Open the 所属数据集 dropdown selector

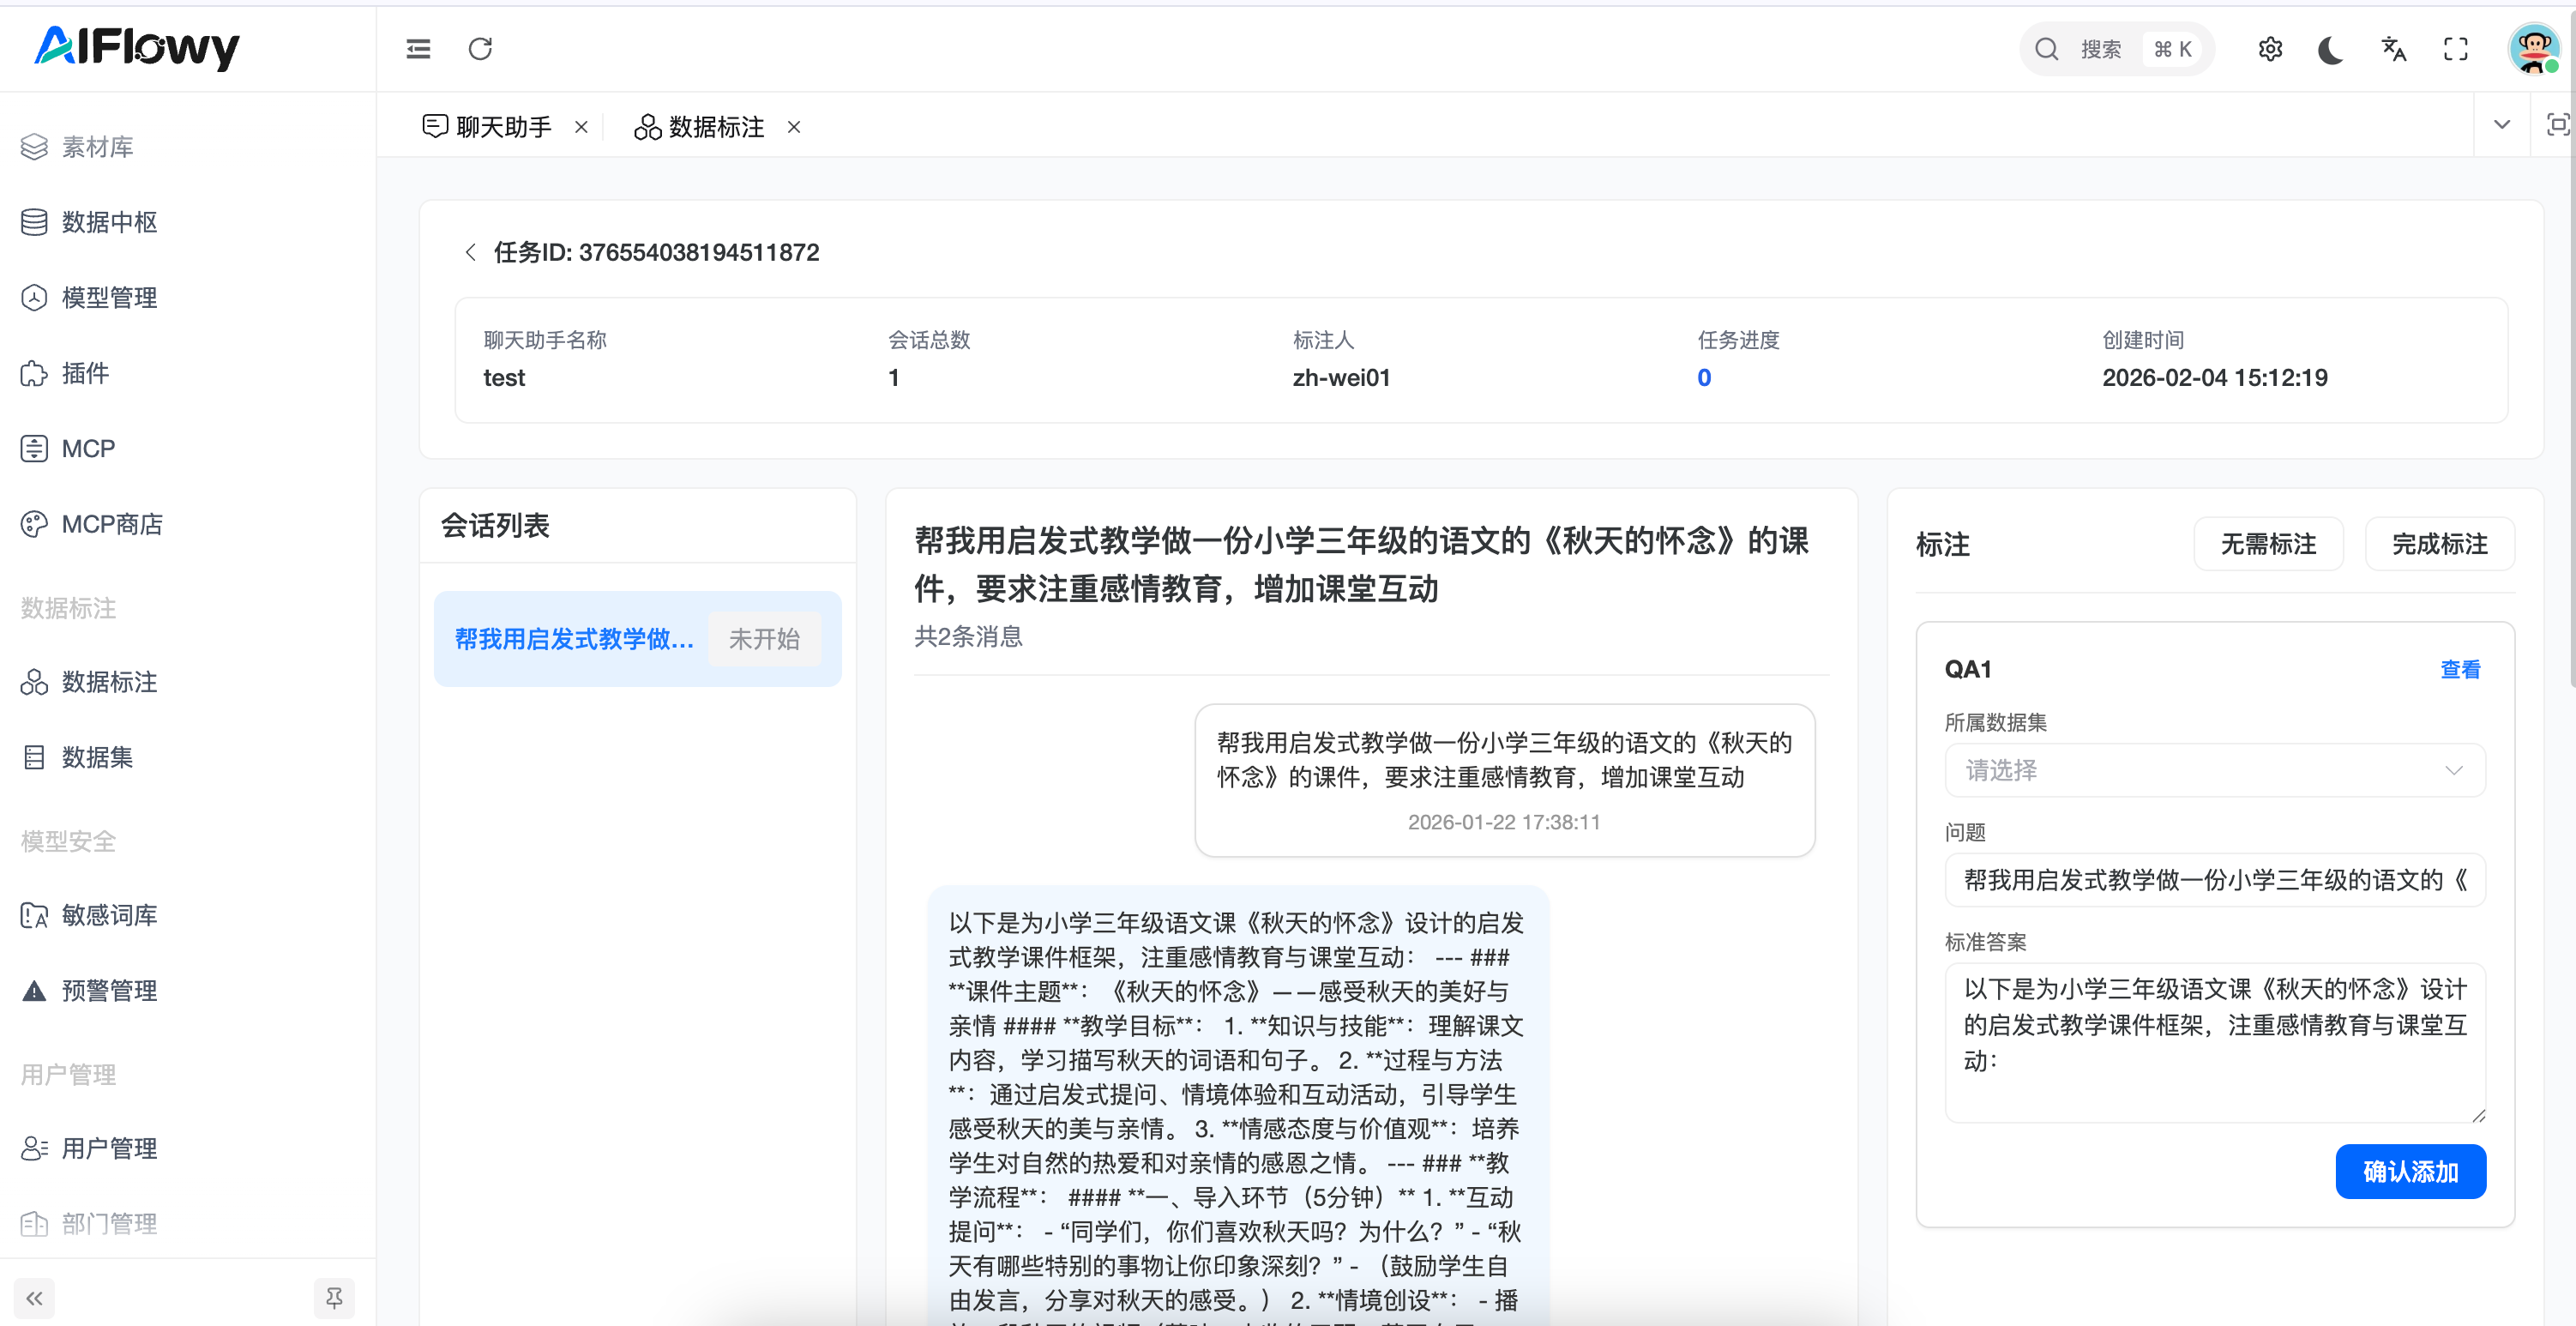pyautogui.click(x=2214, y=770)
